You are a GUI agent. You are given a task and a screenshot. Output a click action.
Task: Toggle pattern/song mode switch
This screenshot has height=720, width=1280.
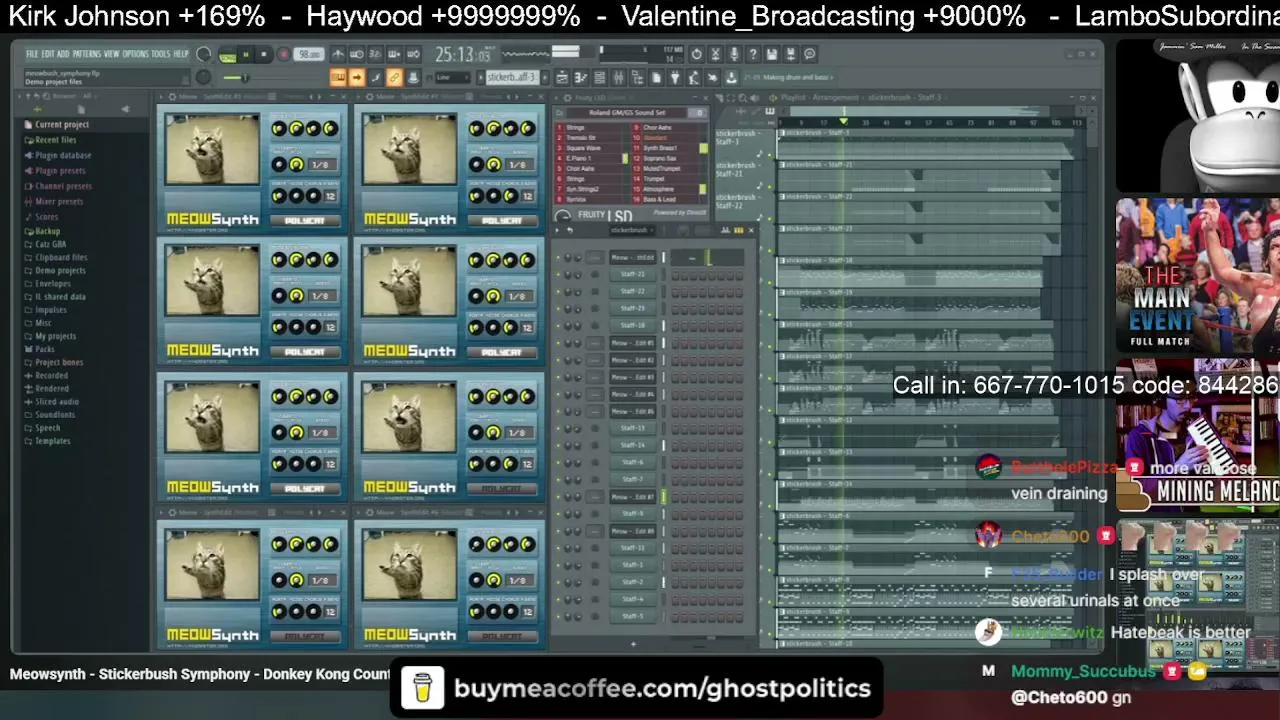(227, 55)
